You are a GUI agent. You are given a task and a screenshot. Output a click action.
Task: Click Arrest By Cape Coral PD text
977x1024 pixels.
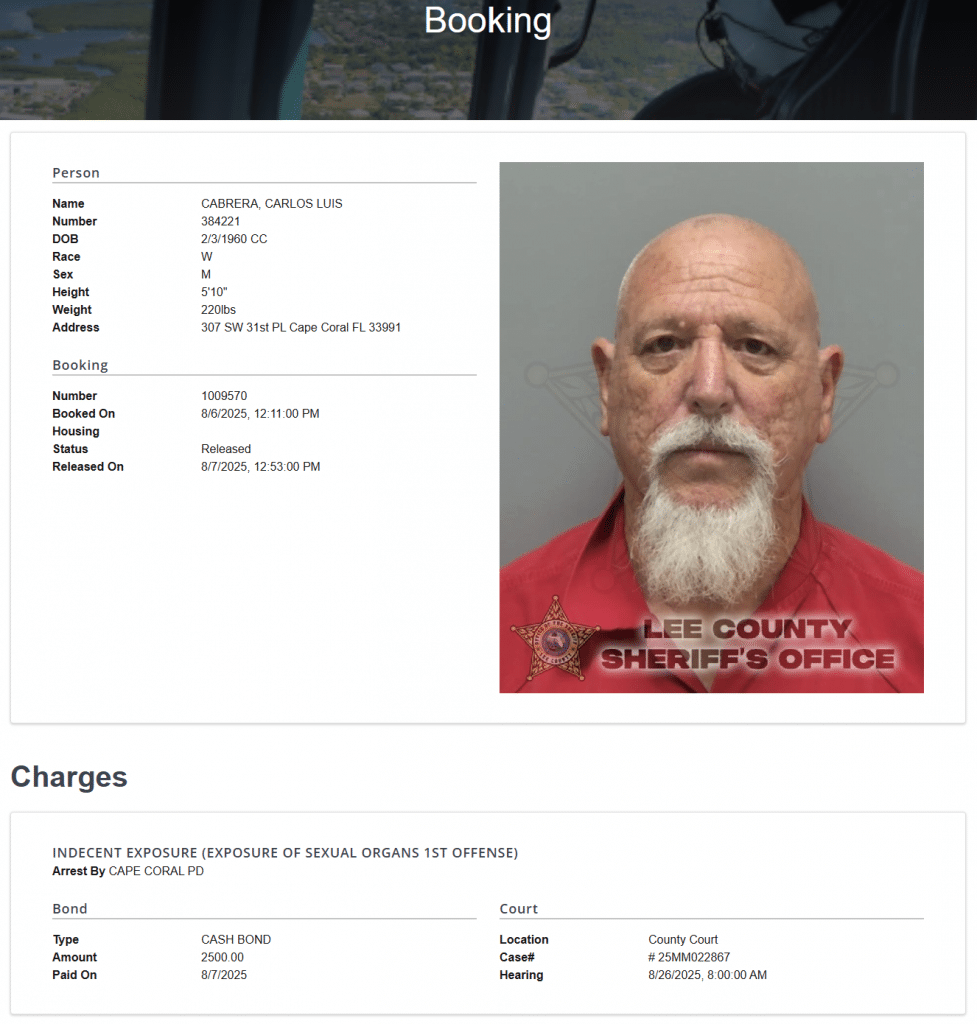128,871
